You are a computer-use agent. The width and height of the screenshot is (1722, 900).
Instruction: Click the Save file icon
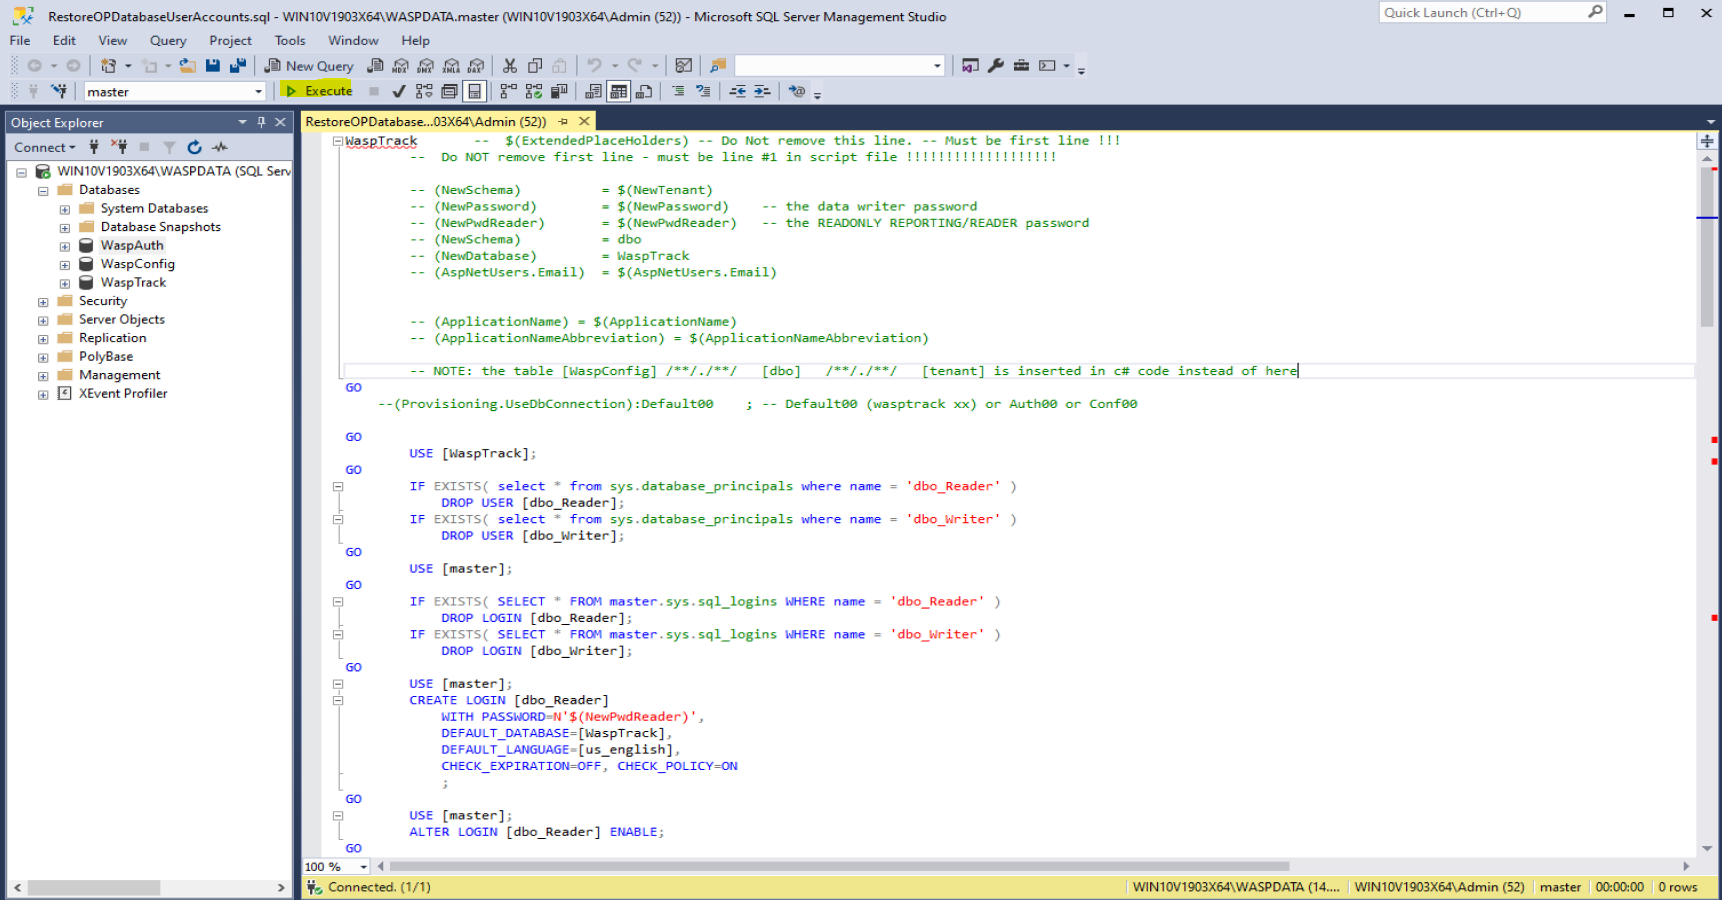click(x=213, y=66)
